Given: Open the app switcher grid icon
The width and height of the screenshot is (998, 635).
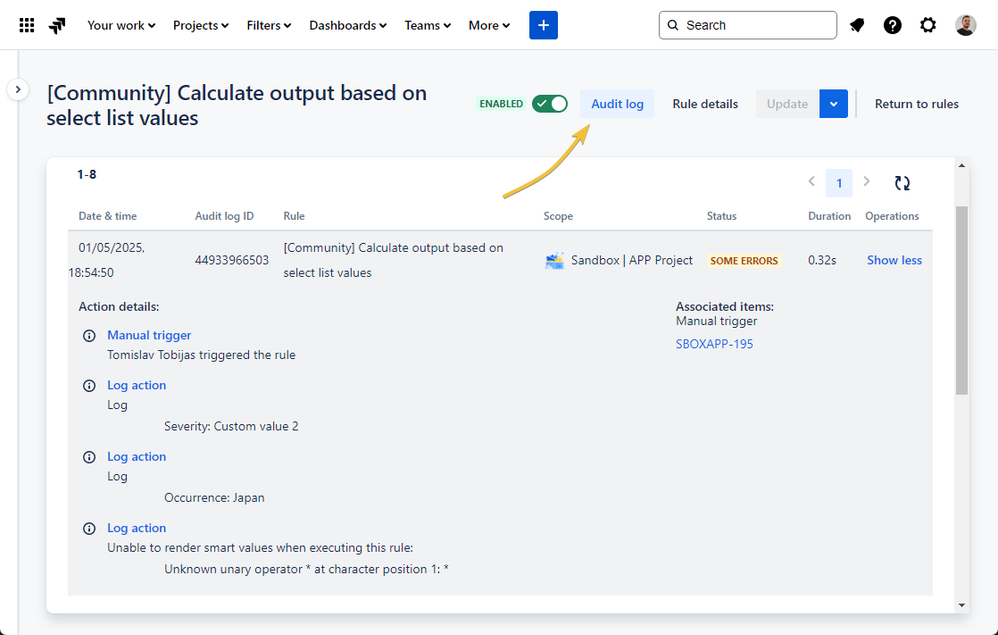Looking at the screenshot, I should click(x=27, y=25).
